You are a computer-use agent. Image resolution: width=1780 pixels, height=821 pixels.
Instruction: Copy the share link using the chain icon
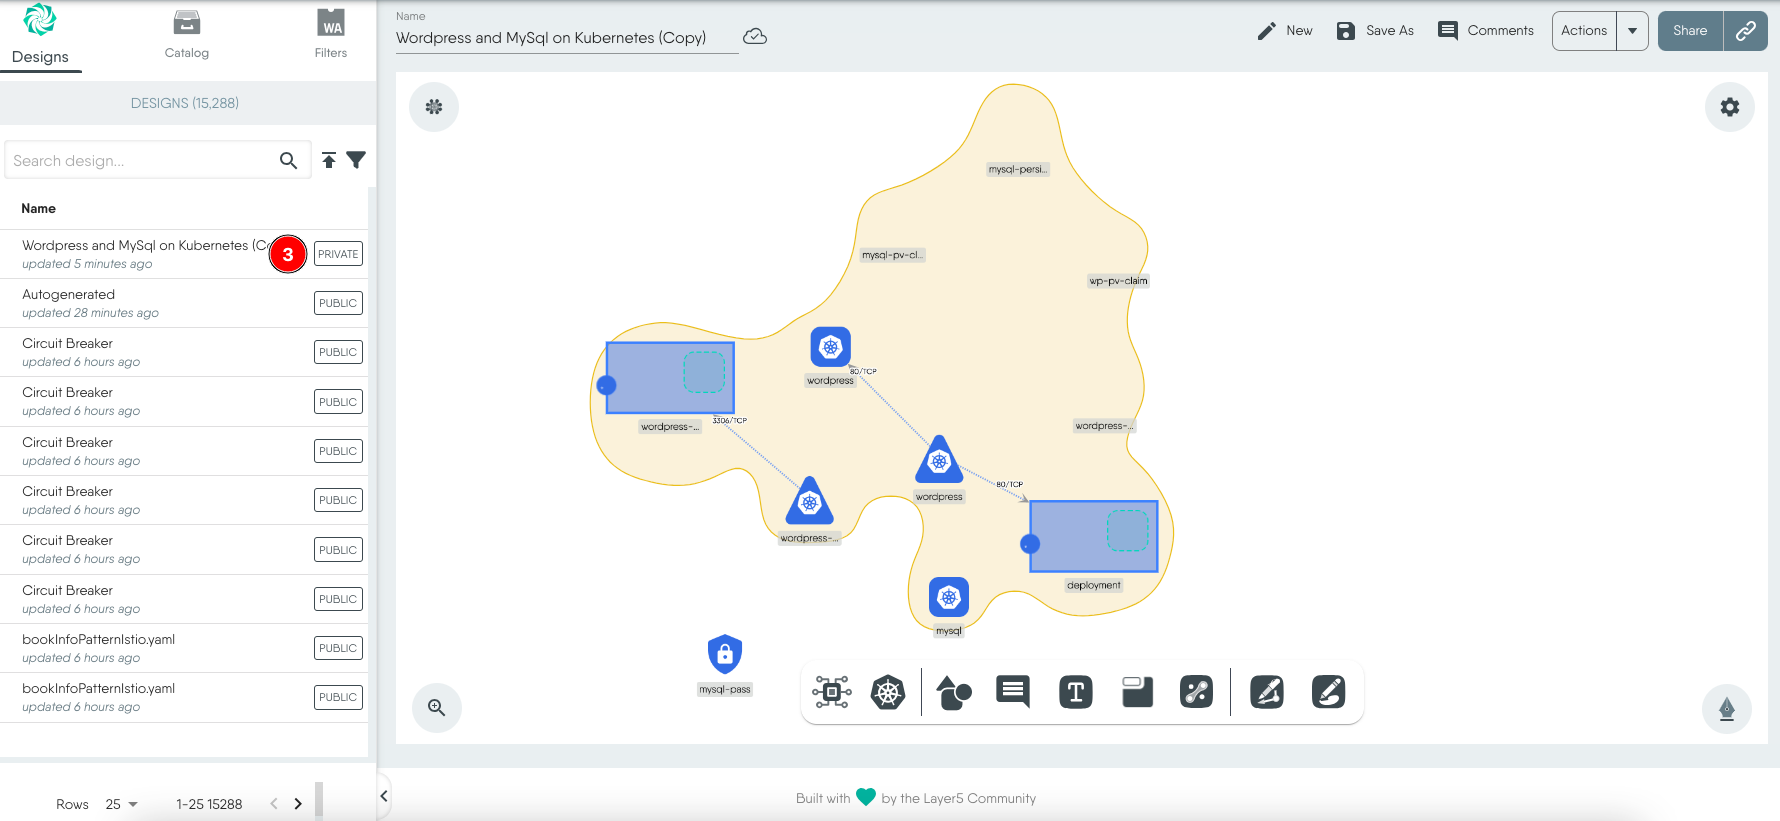pos(1745,31)
